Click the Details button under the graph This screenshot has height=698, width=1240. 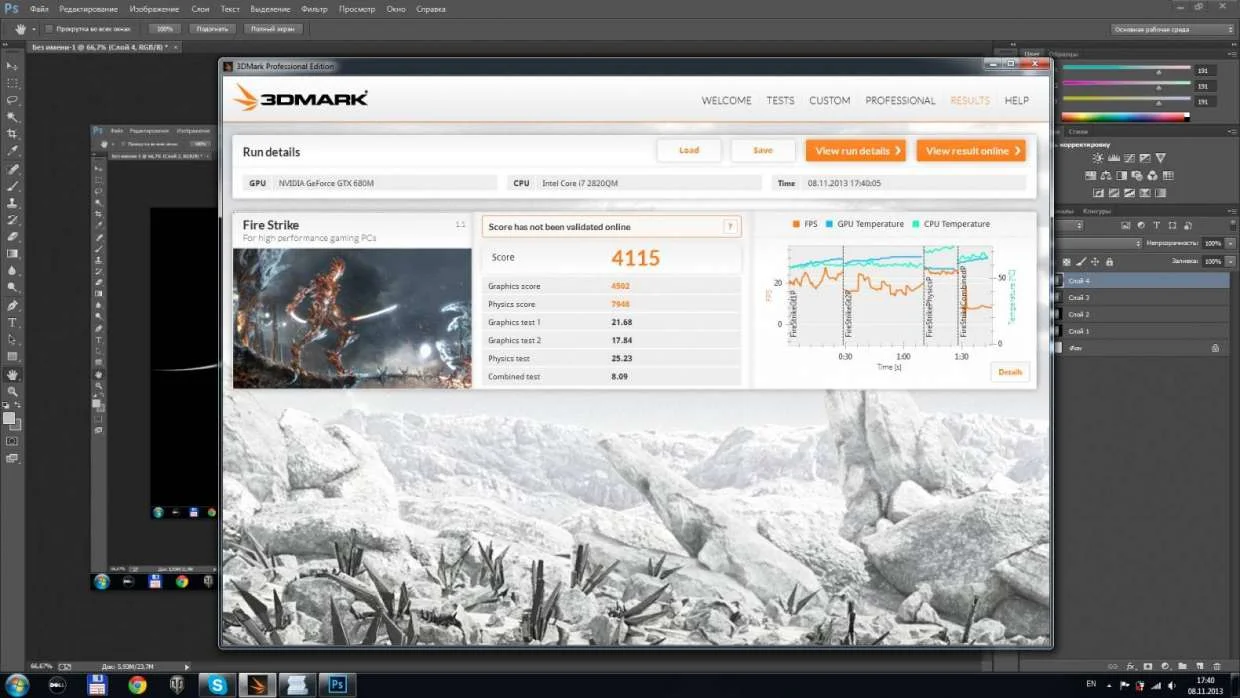(x=1010, y=372)
